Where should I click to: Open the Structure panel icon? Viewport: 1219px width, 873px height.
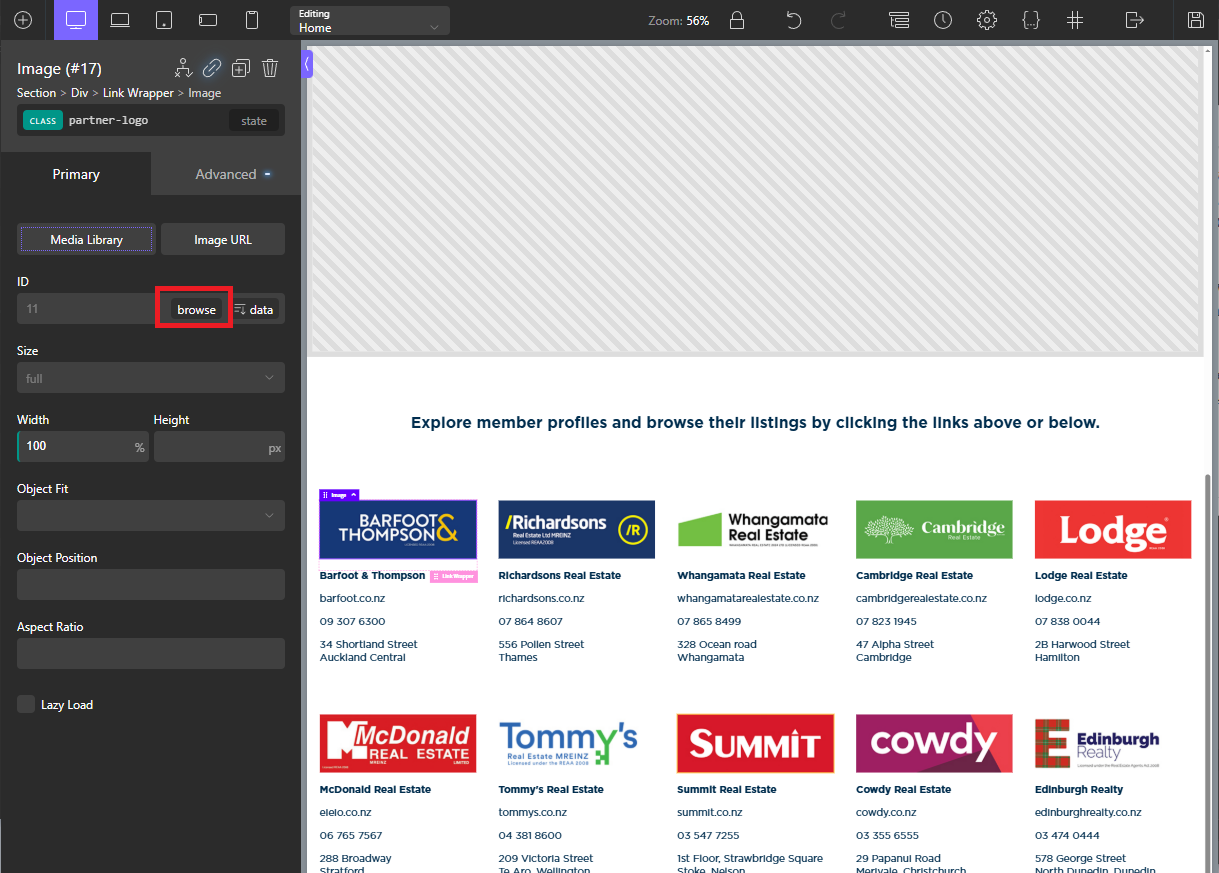pyautogui.click(x=899, y=20)
